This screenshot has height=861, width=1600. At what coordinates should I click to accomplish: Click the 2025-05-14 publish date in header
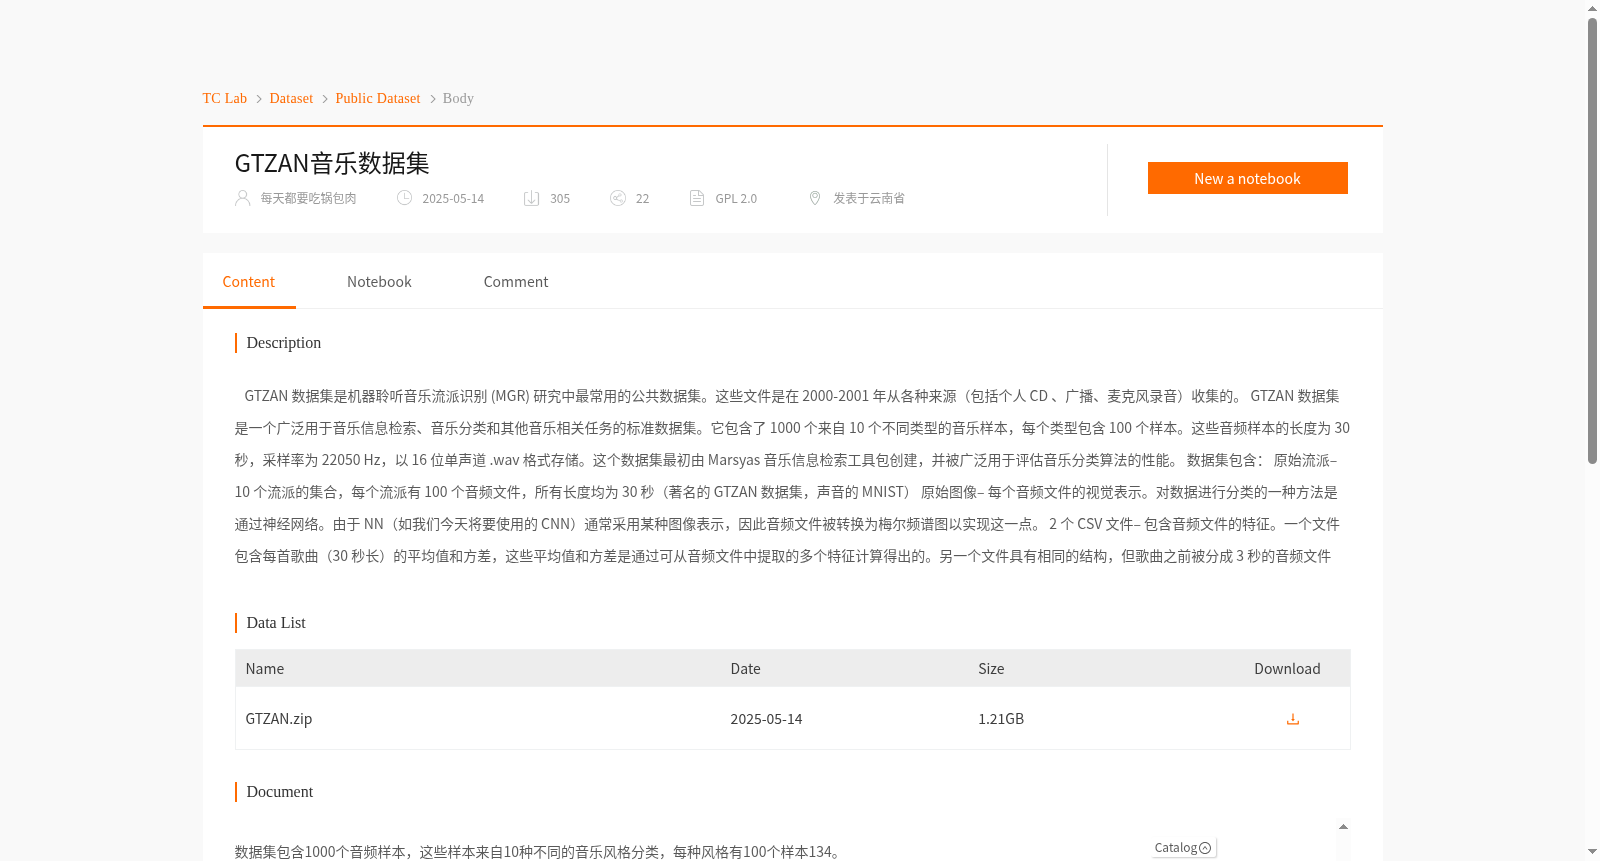pos(453,198)
